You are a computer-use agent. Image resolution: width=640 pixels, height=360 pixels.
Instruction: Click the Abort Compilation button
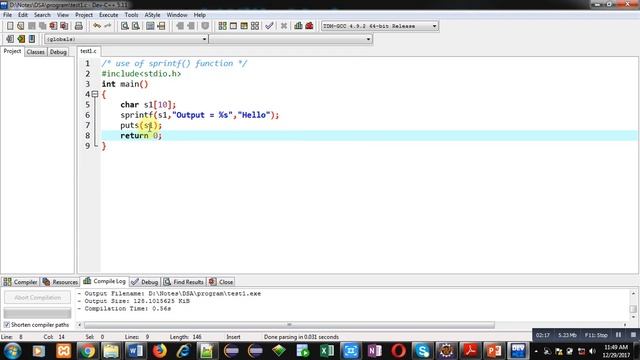(x=38, y=298)
